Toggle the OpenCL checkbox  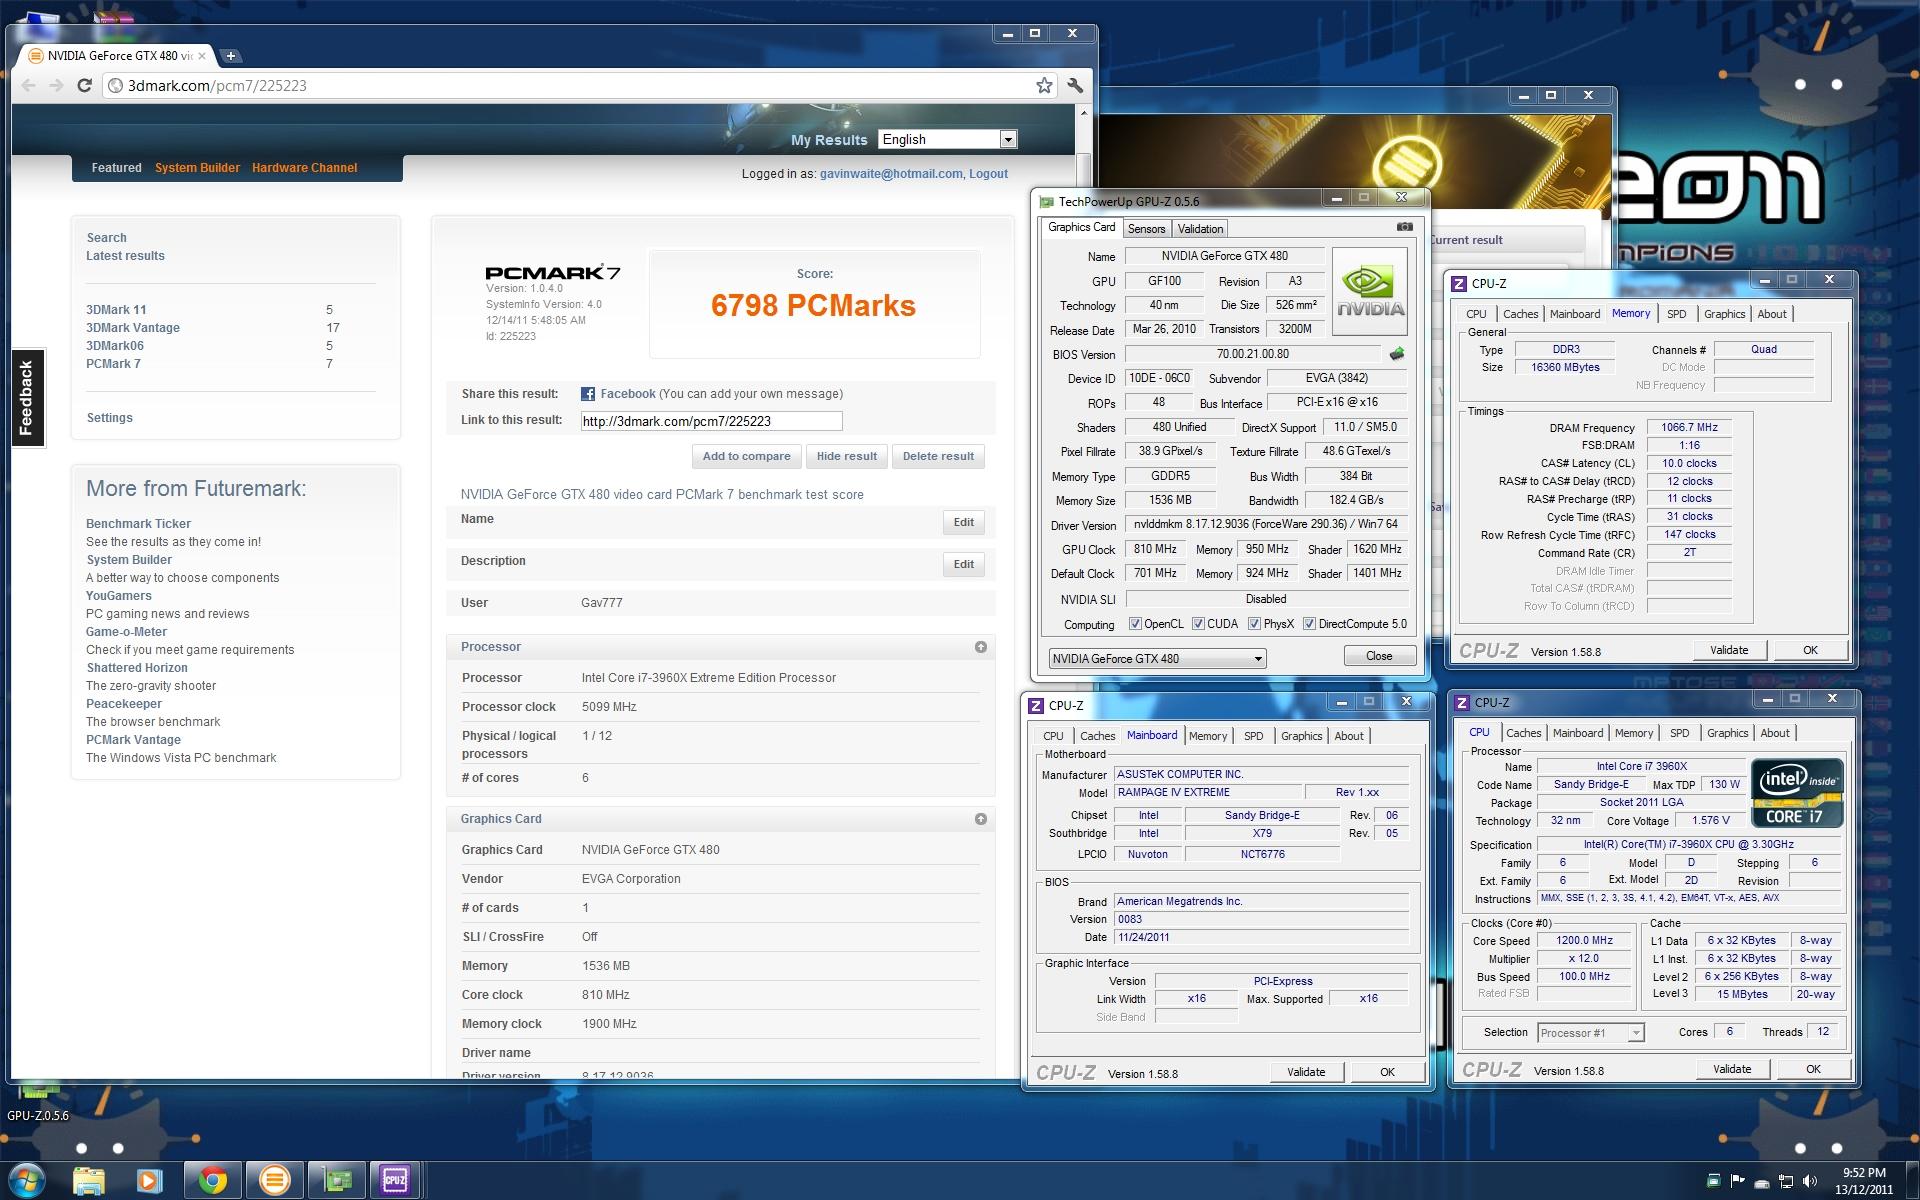pos(1135,624)
